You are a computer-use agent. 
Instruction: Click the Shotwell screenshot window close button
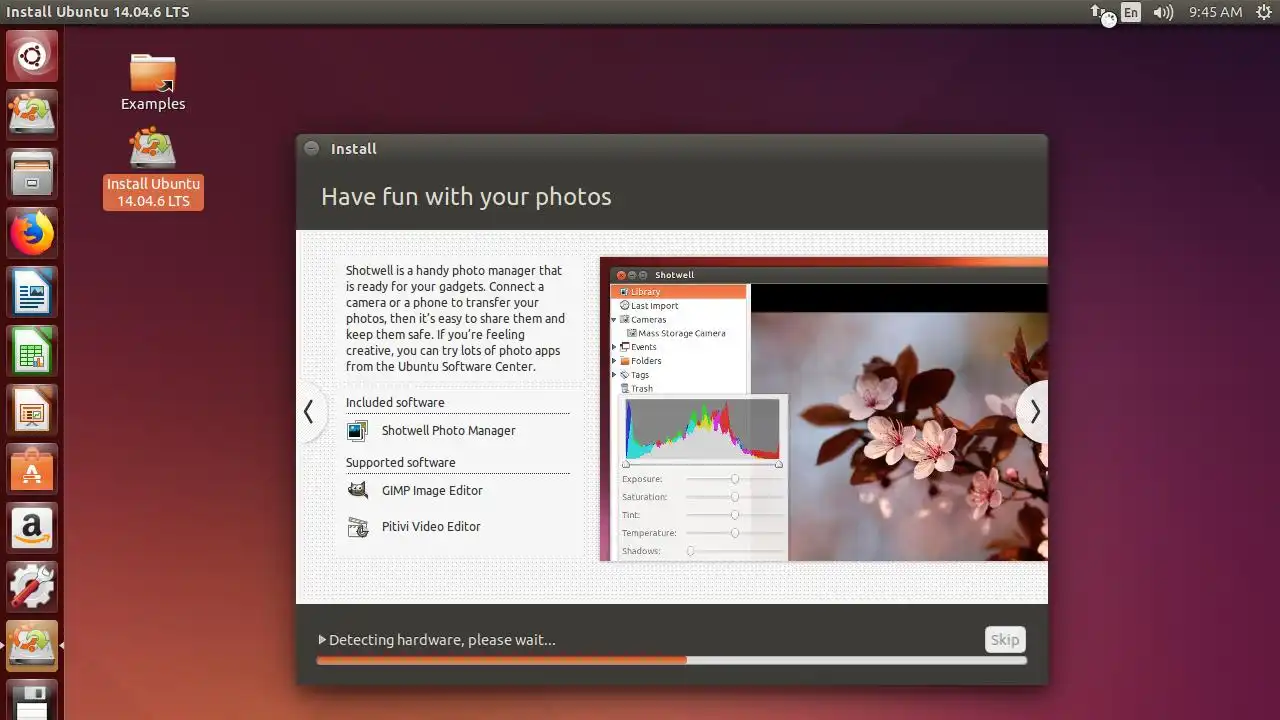coord(621,275)
